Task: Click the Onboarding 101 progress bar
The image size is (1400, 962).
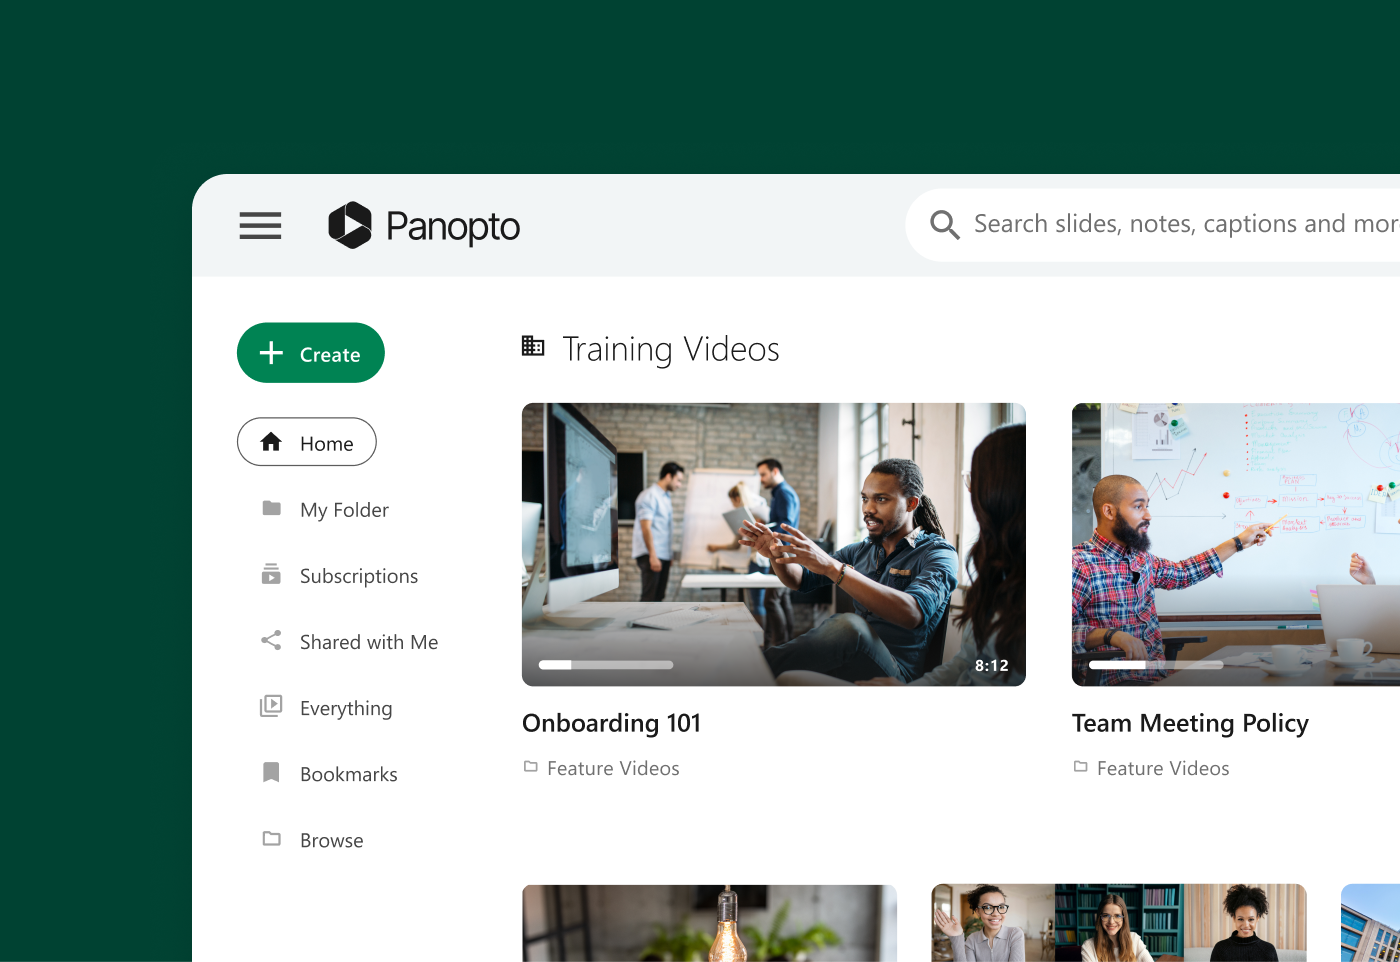Action: (606, 665)
